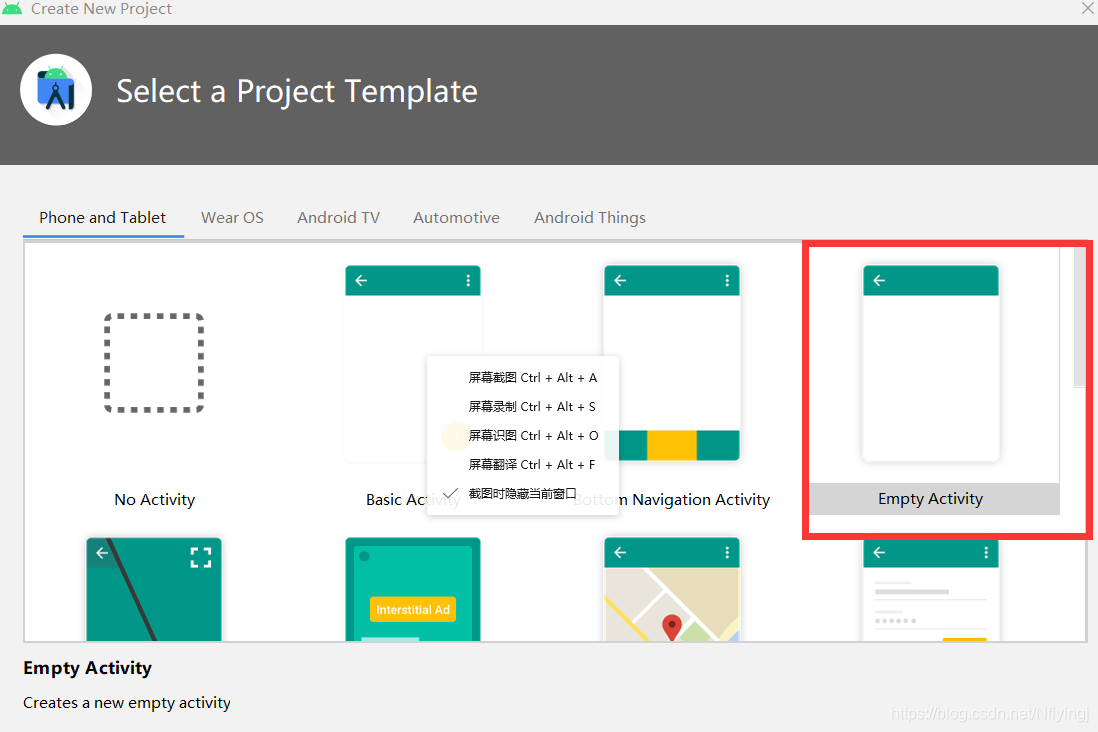Select the Phone and Tablet tab
1098x732 pixels.
(102, 218)
